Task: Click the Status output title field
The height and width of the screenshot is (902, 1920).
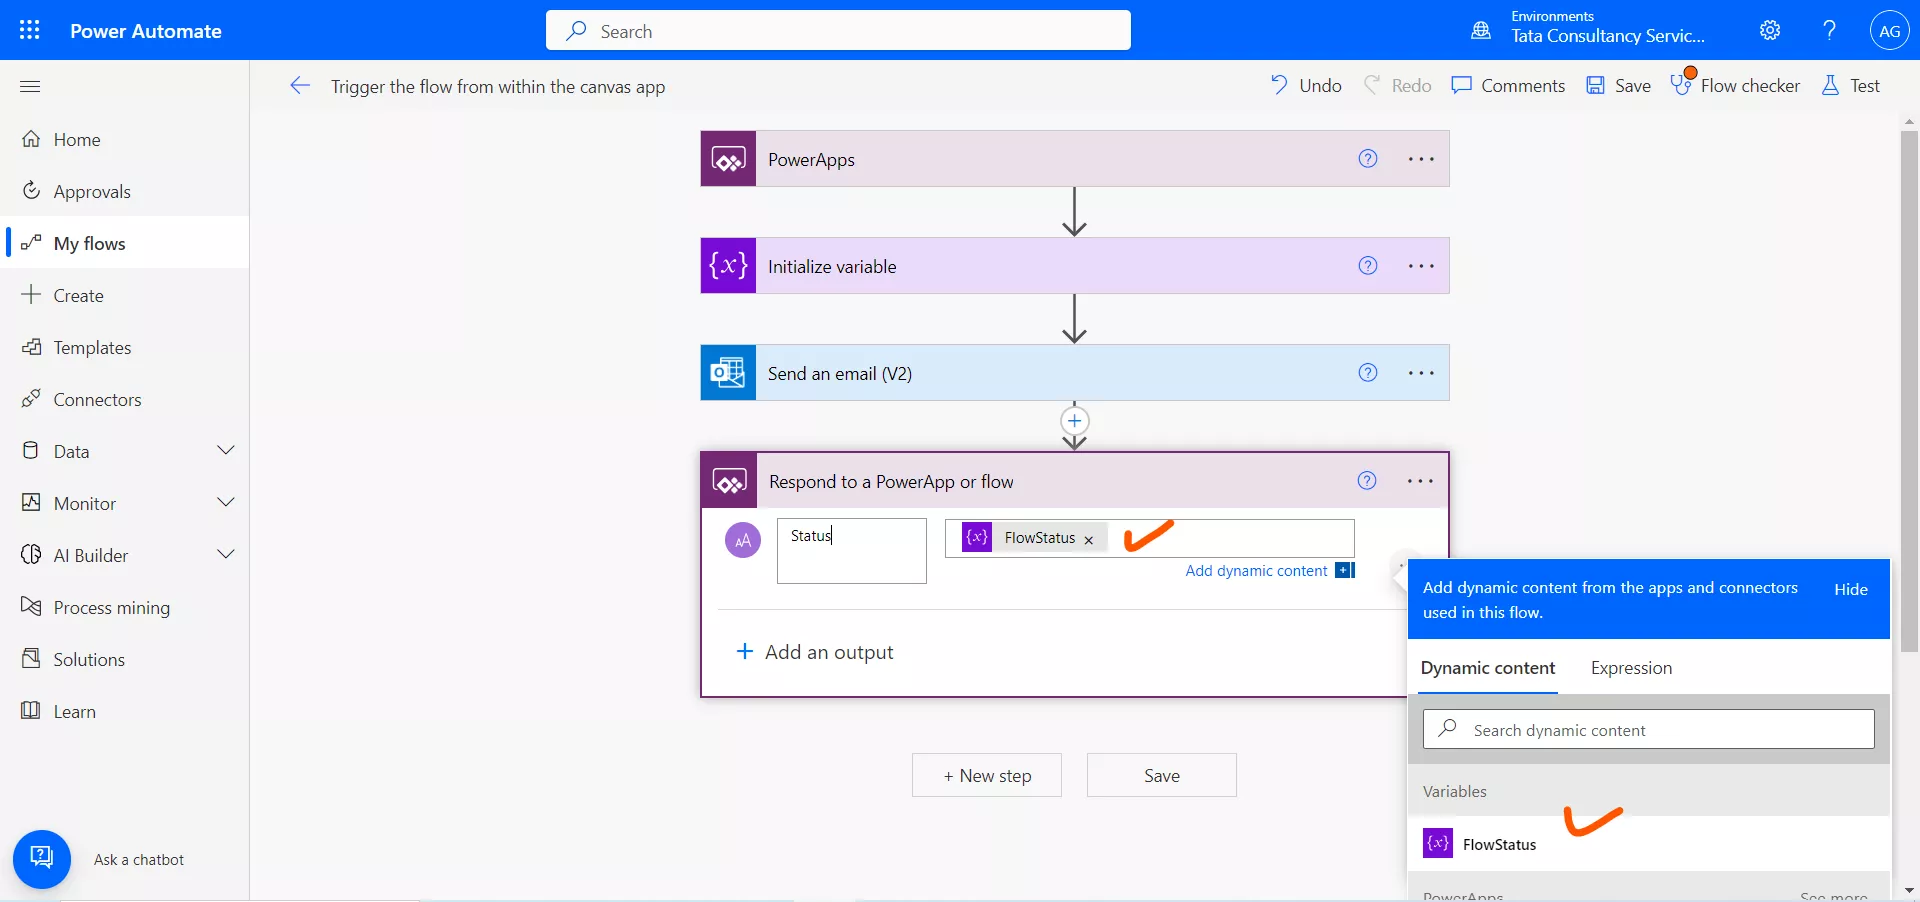Action: click(x=852, y=551)
